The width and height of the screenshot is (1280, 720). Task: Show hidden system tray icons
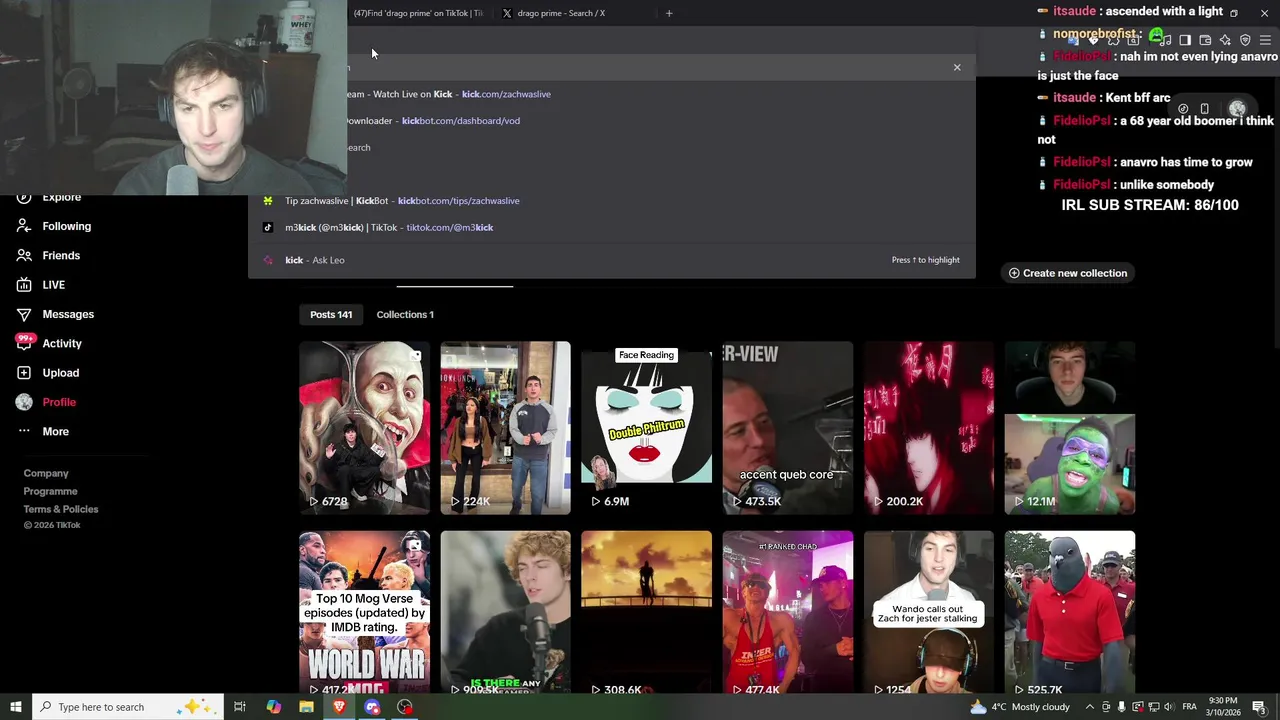click(x=1090, y=707)
